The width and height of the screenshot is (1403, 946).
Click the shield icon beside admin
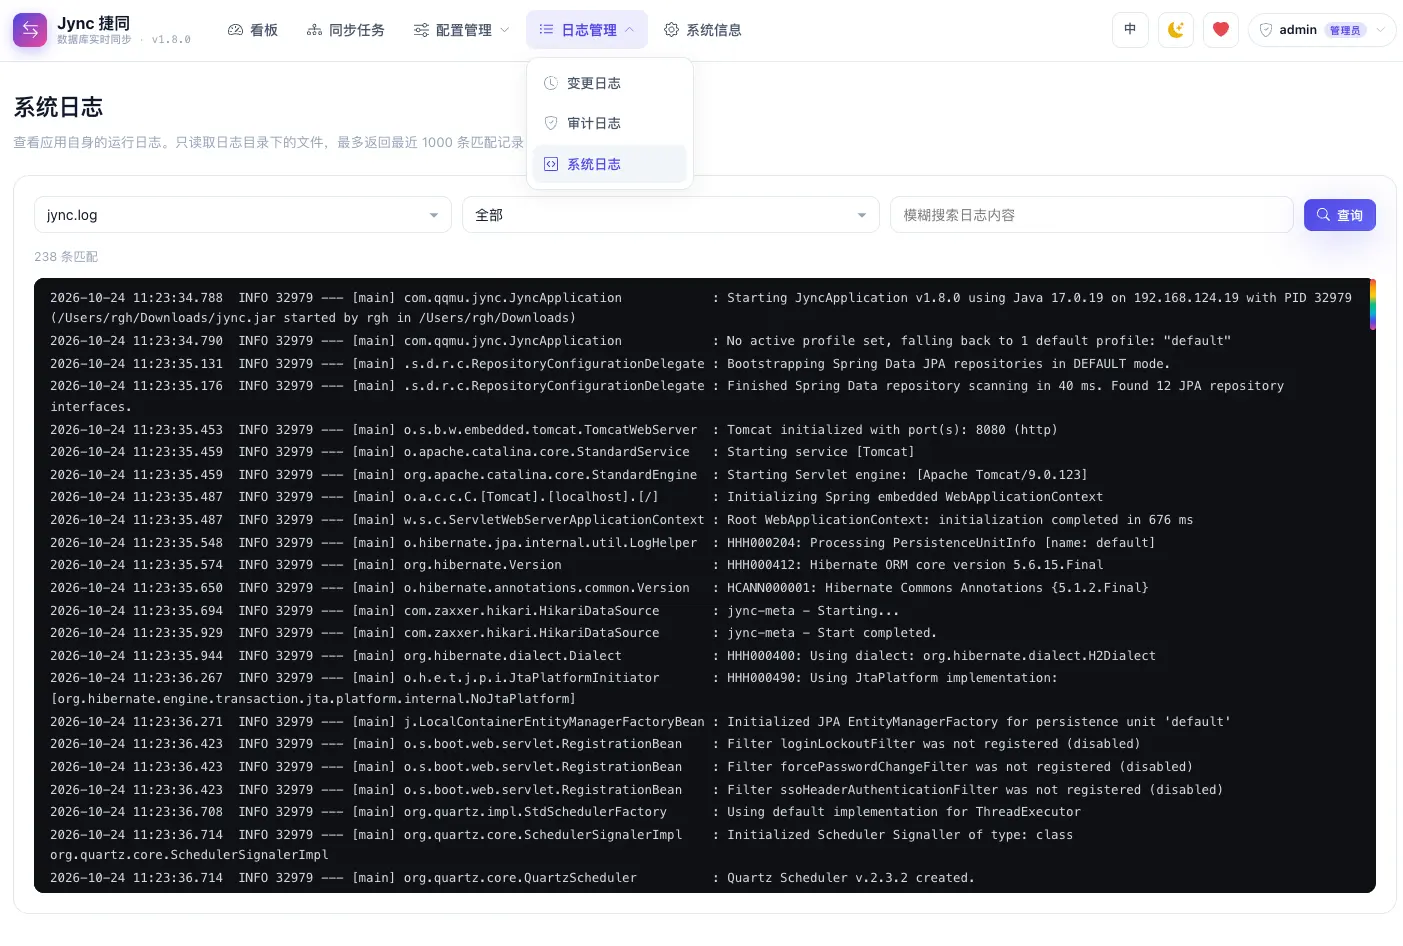pos(1266,30)
